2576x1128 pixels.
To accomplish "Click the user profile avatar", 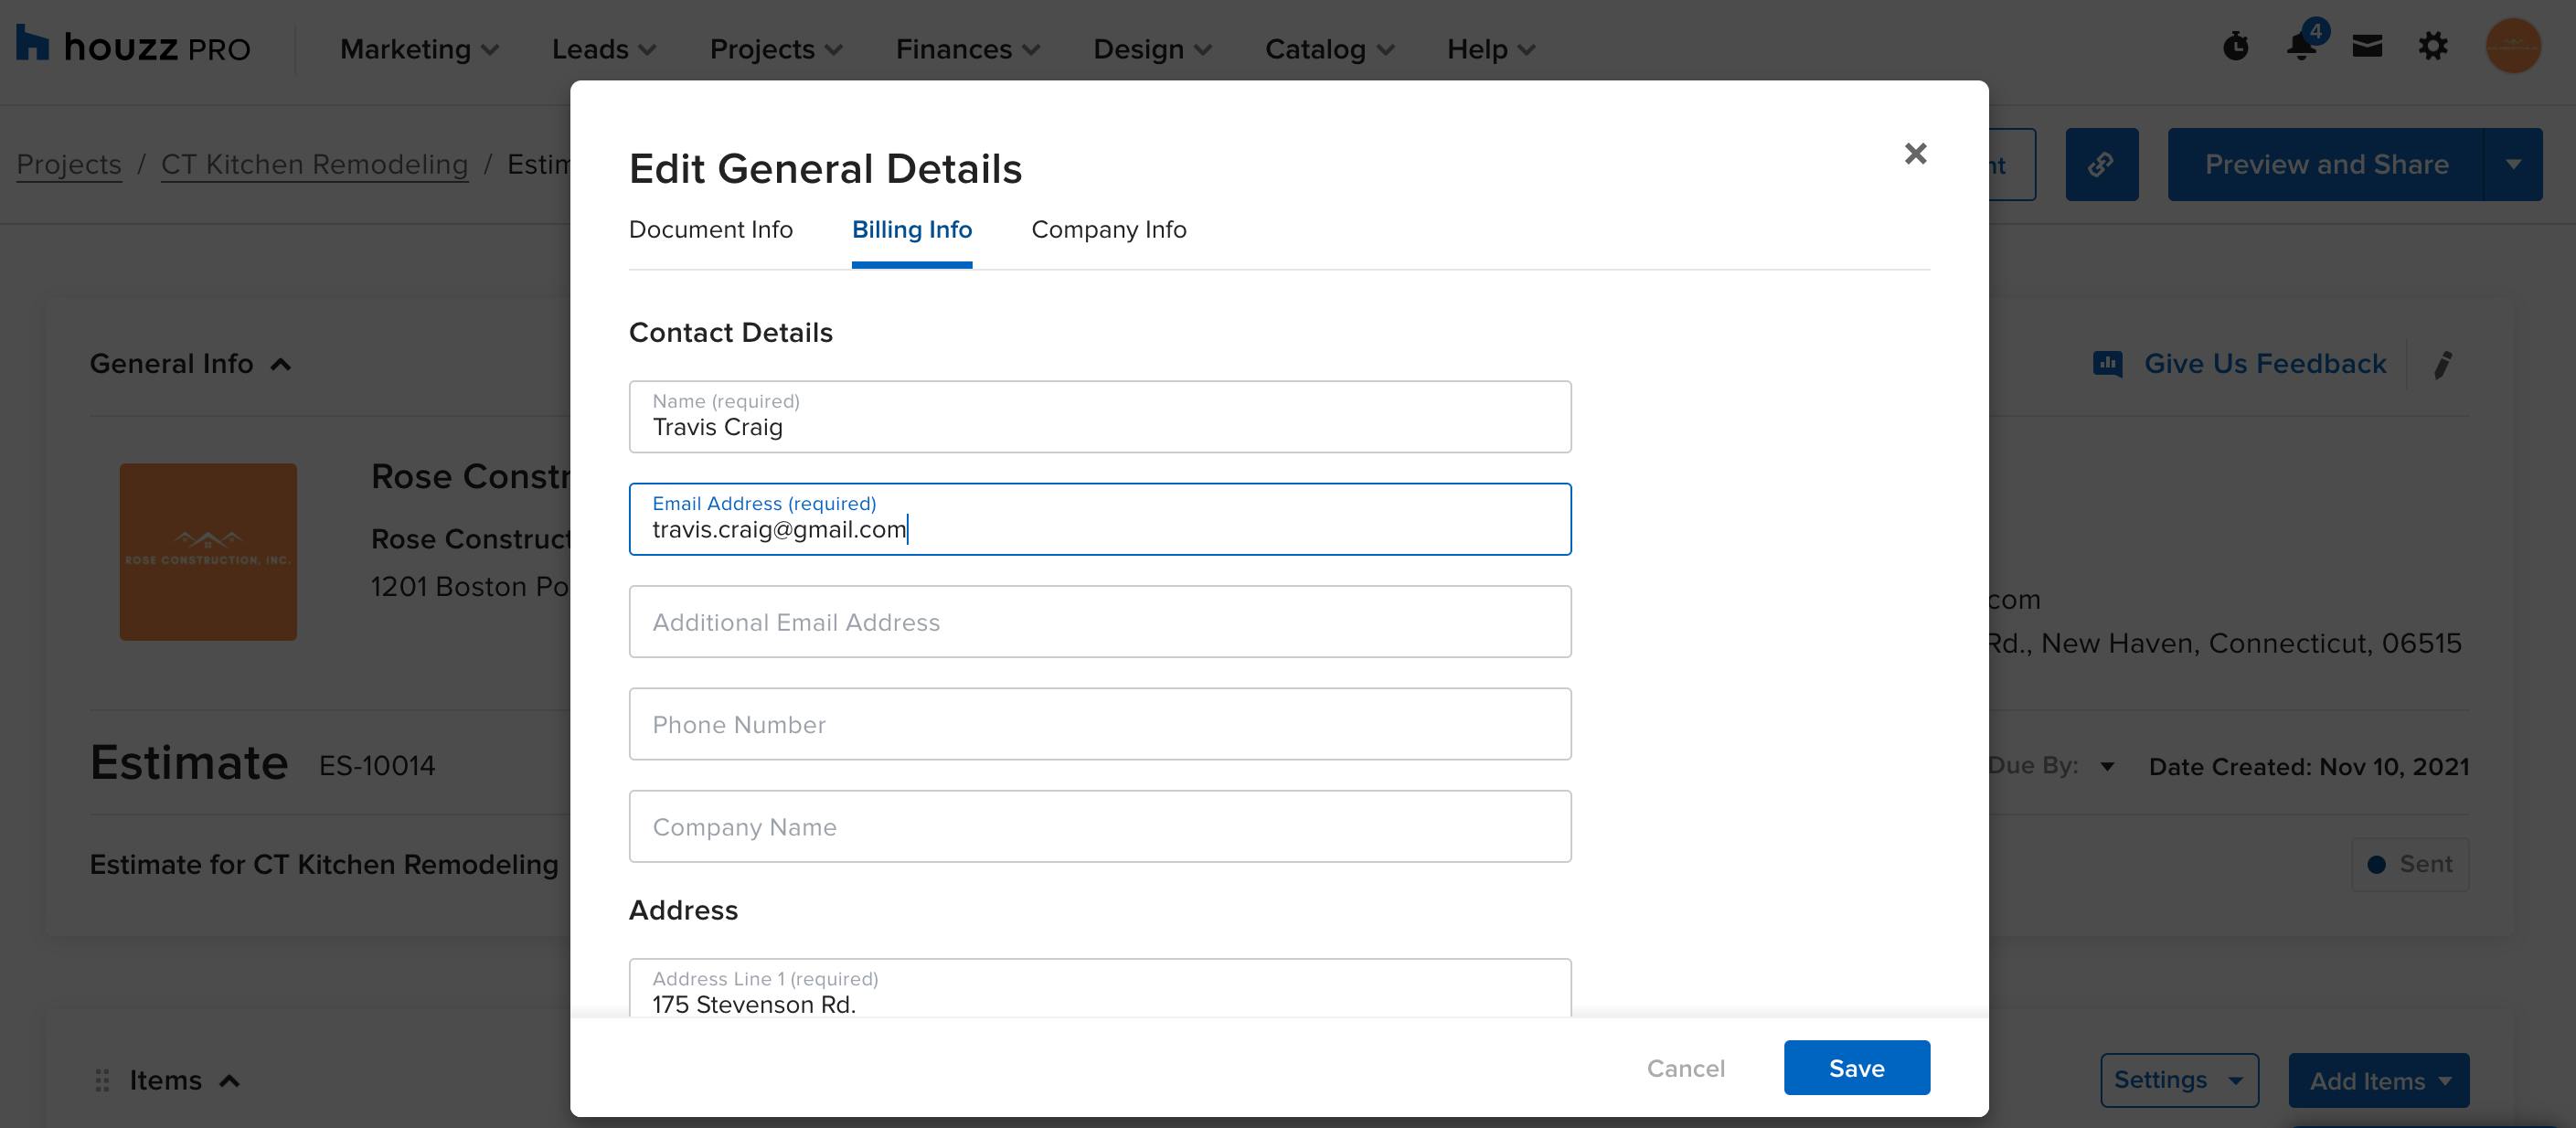I will pyautogui.click(x=2512, y=46).
